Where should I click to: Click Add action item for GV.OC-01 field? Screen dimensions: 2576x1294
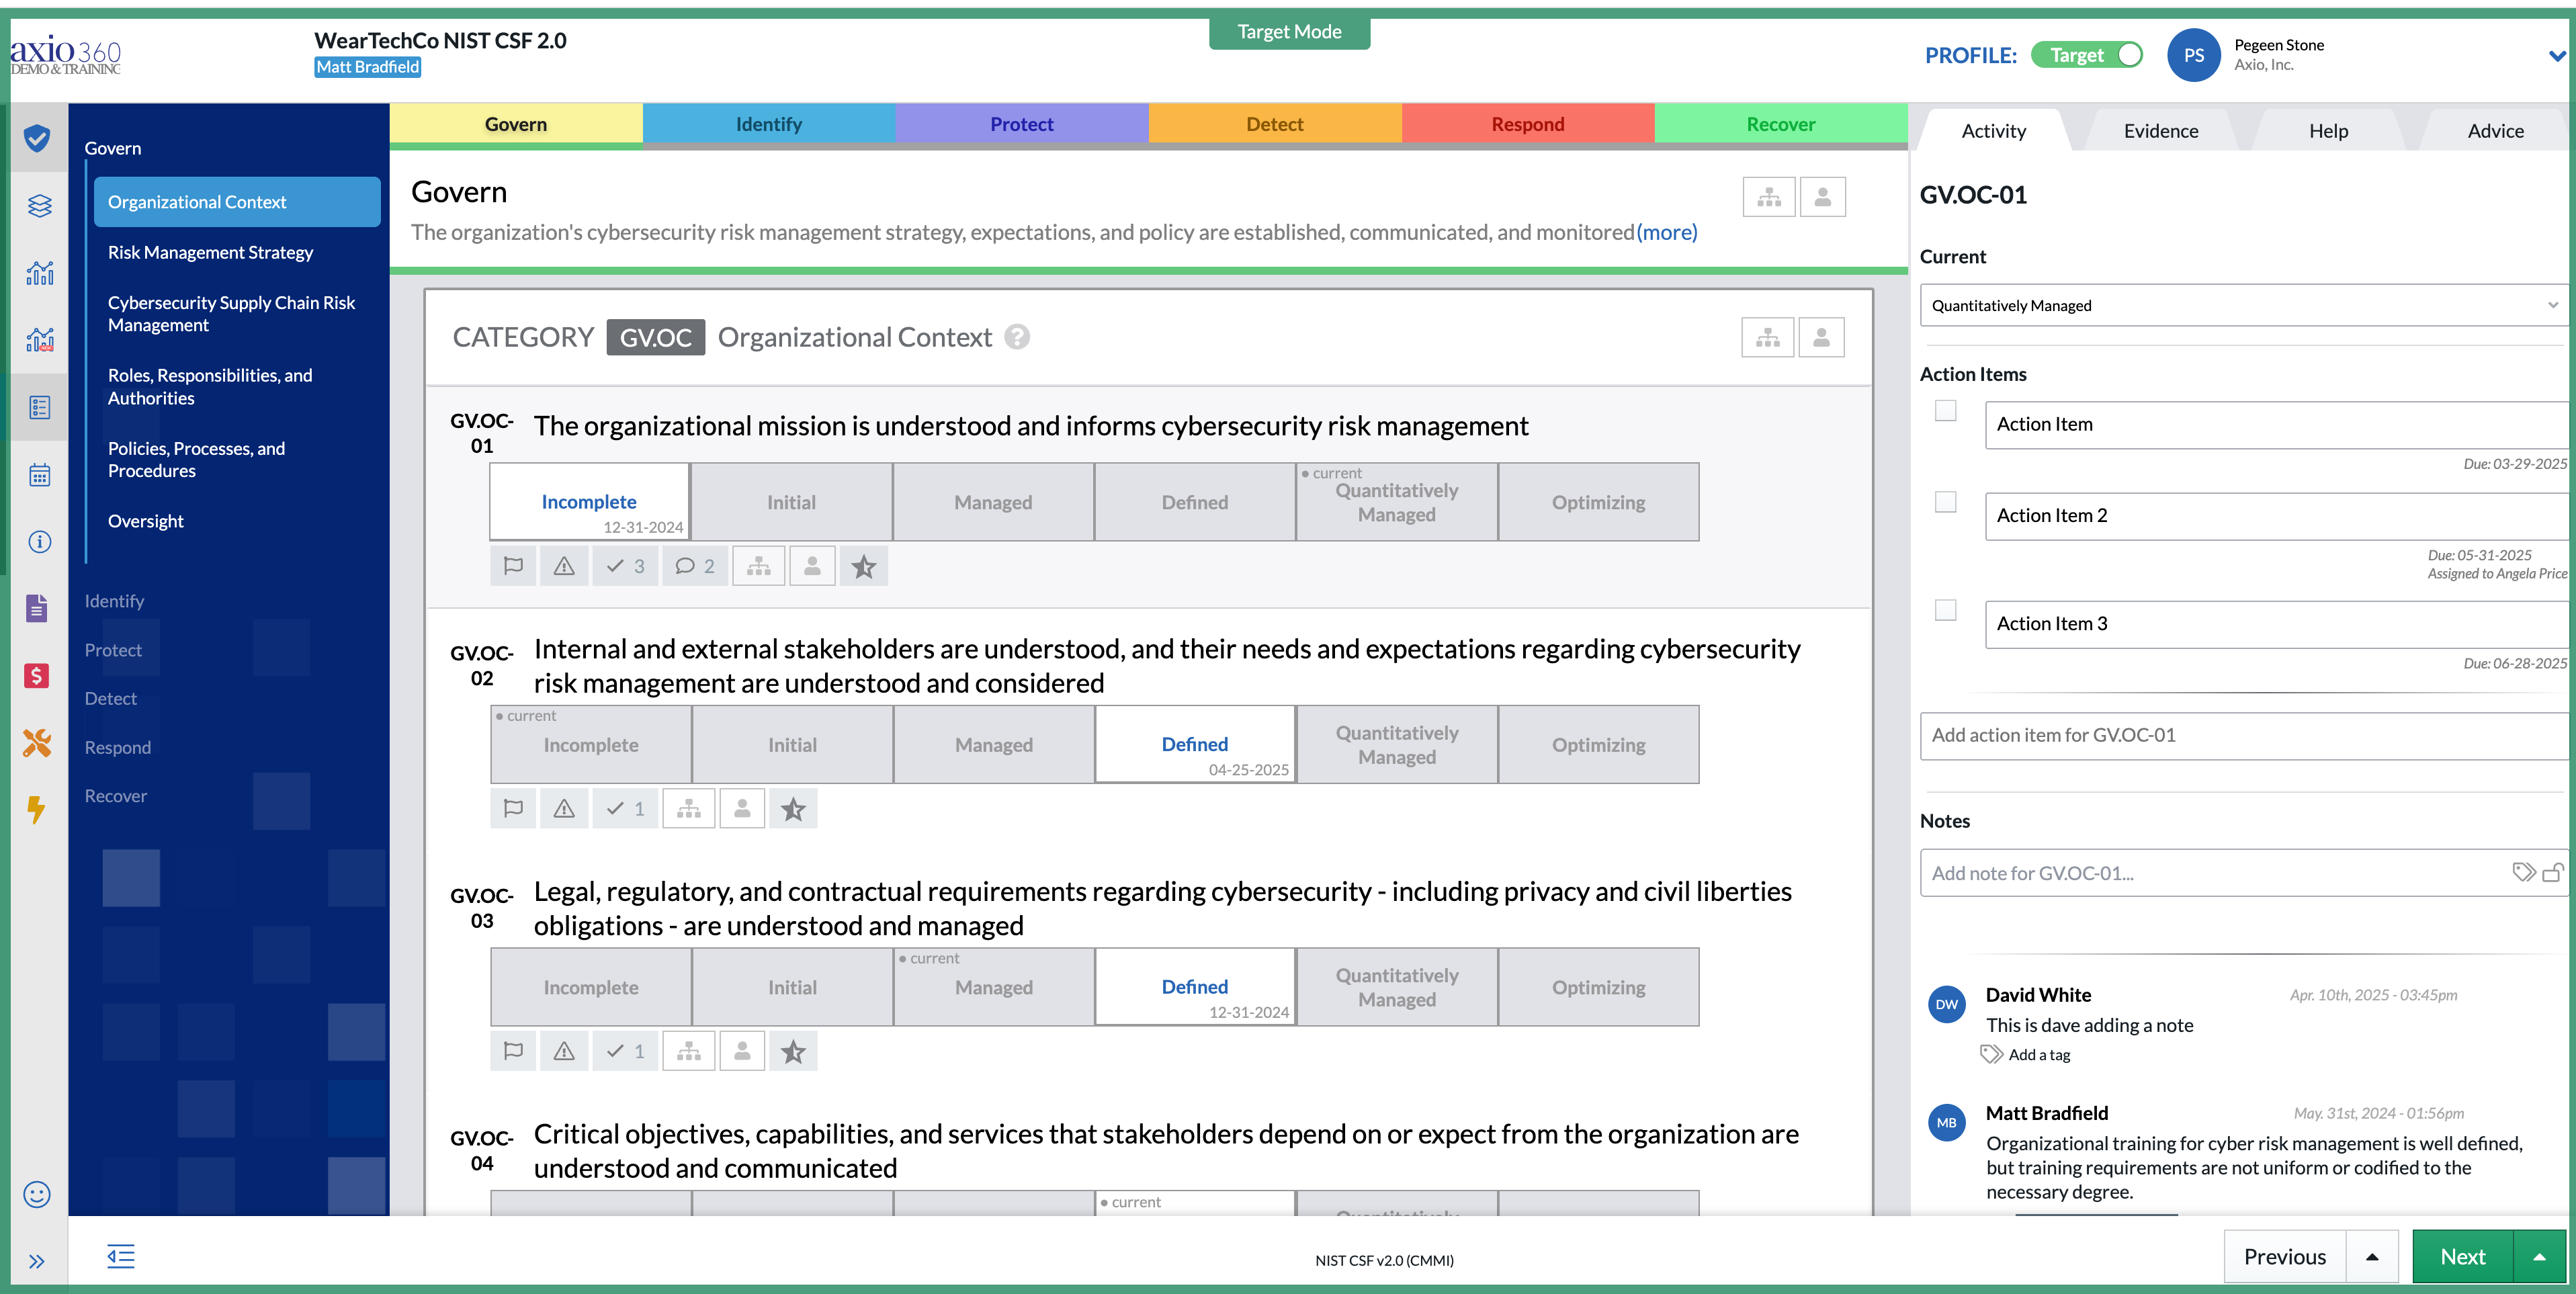[2244, 735]
